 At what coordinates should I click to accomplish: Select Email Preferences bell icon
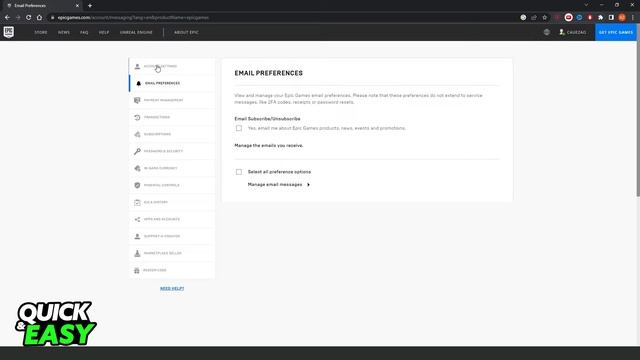point(138,83)
